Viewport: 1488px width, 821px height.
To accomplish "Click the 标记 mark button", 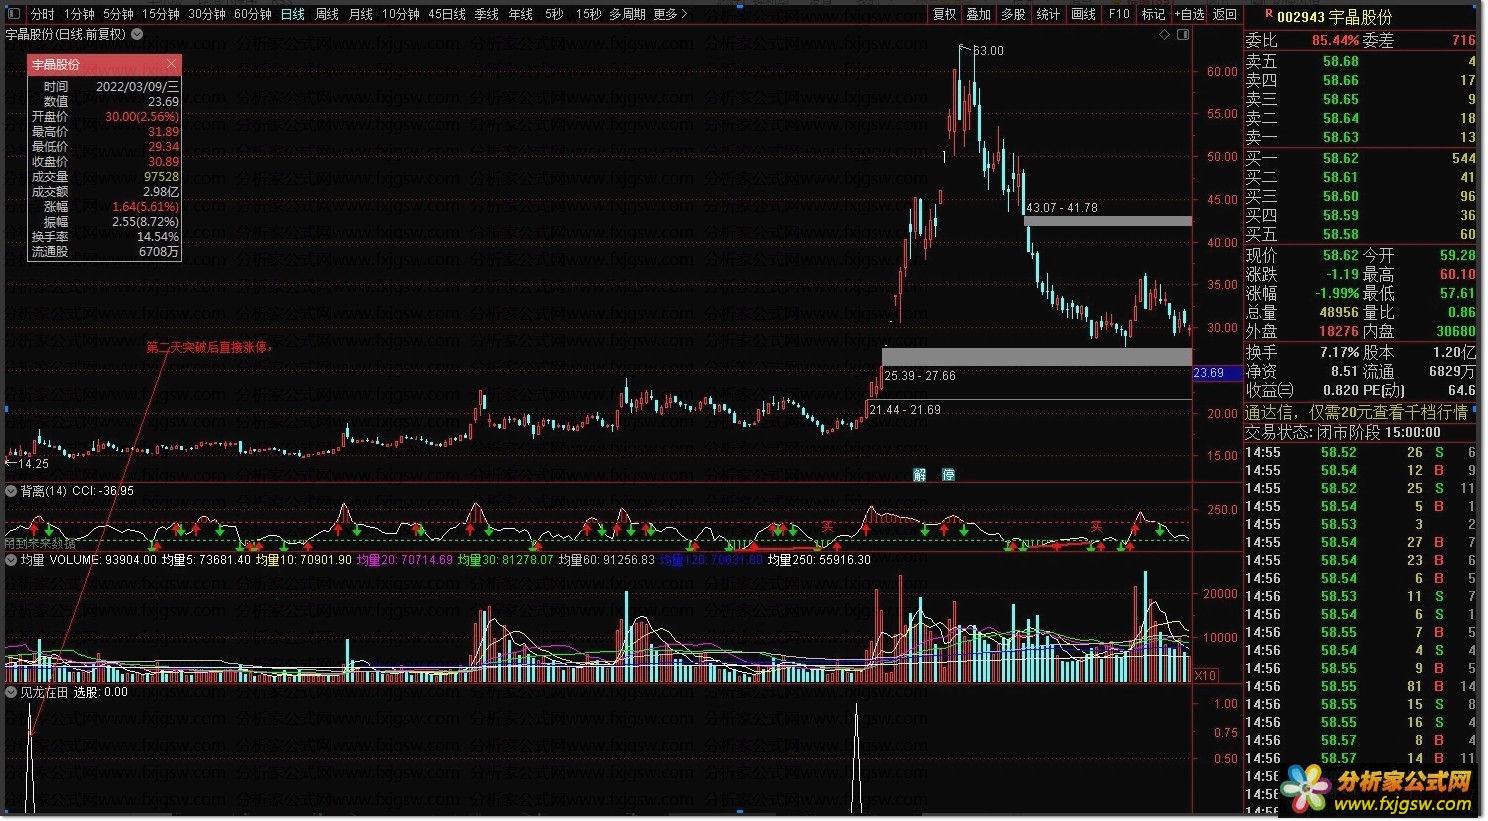I will click(1154, 14).
